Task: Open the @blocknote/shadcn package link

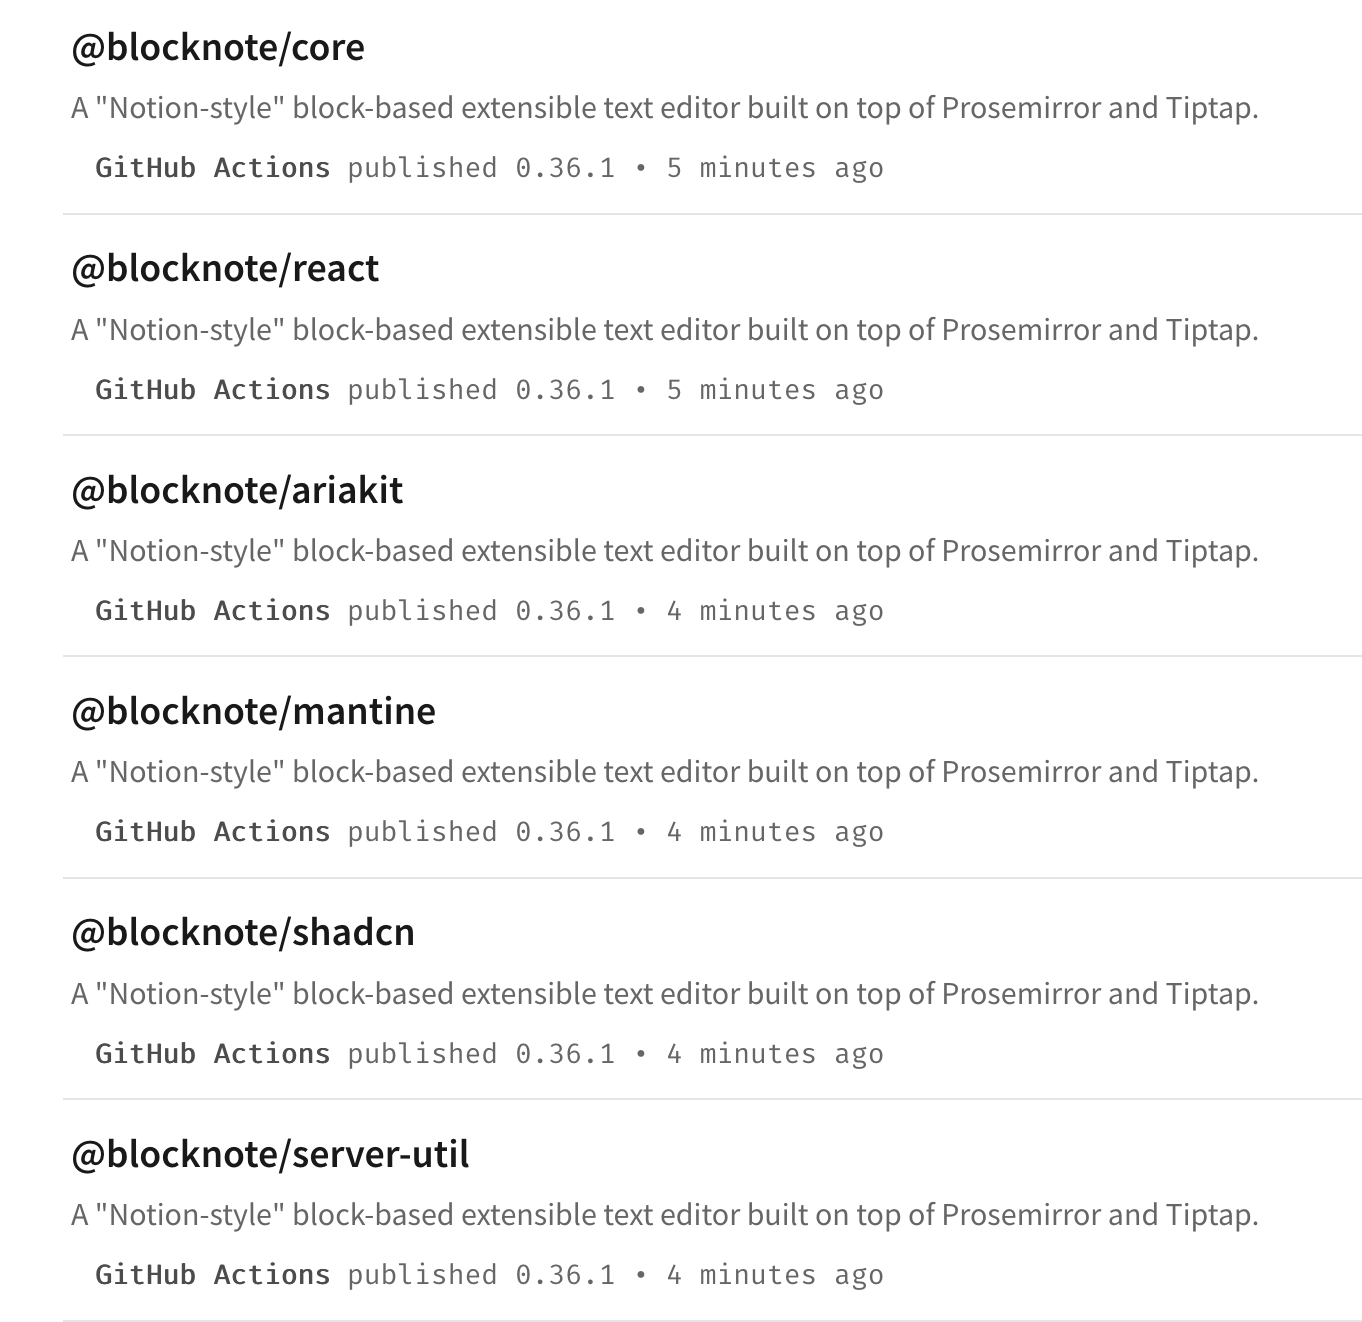Action: (x=243, y=932)
